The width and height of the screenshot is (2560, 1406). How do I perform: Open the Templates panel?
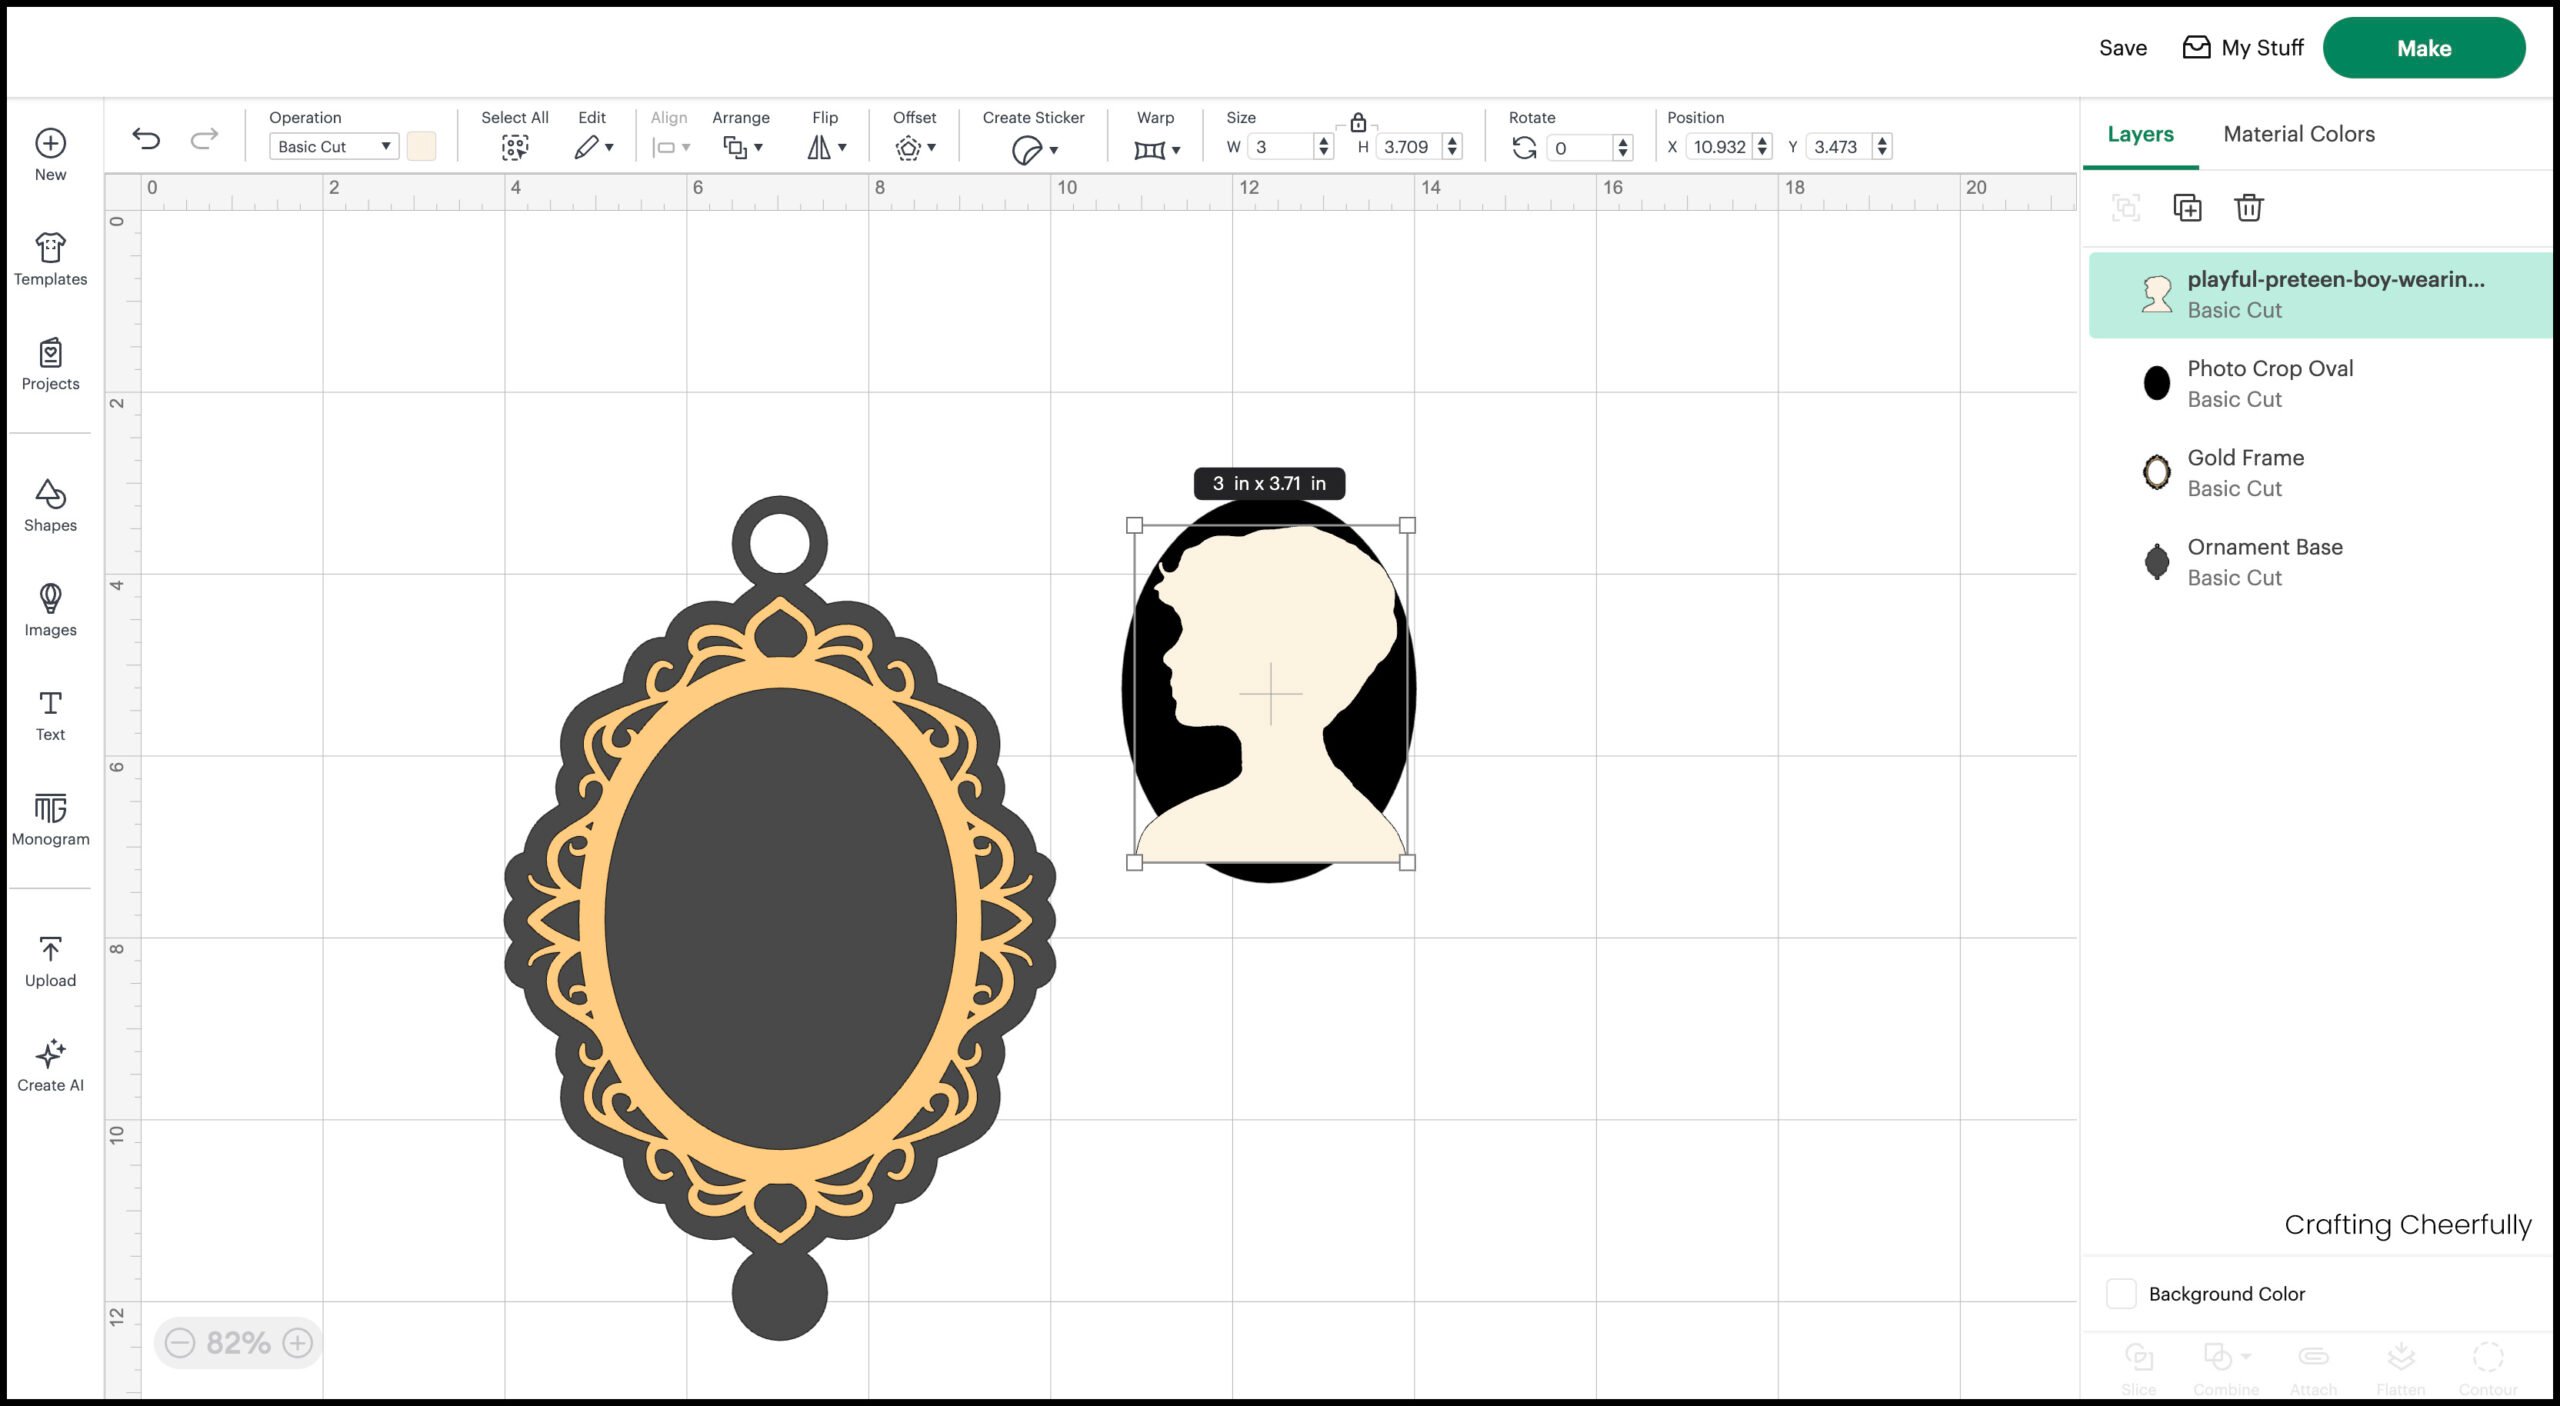point(49,260)
